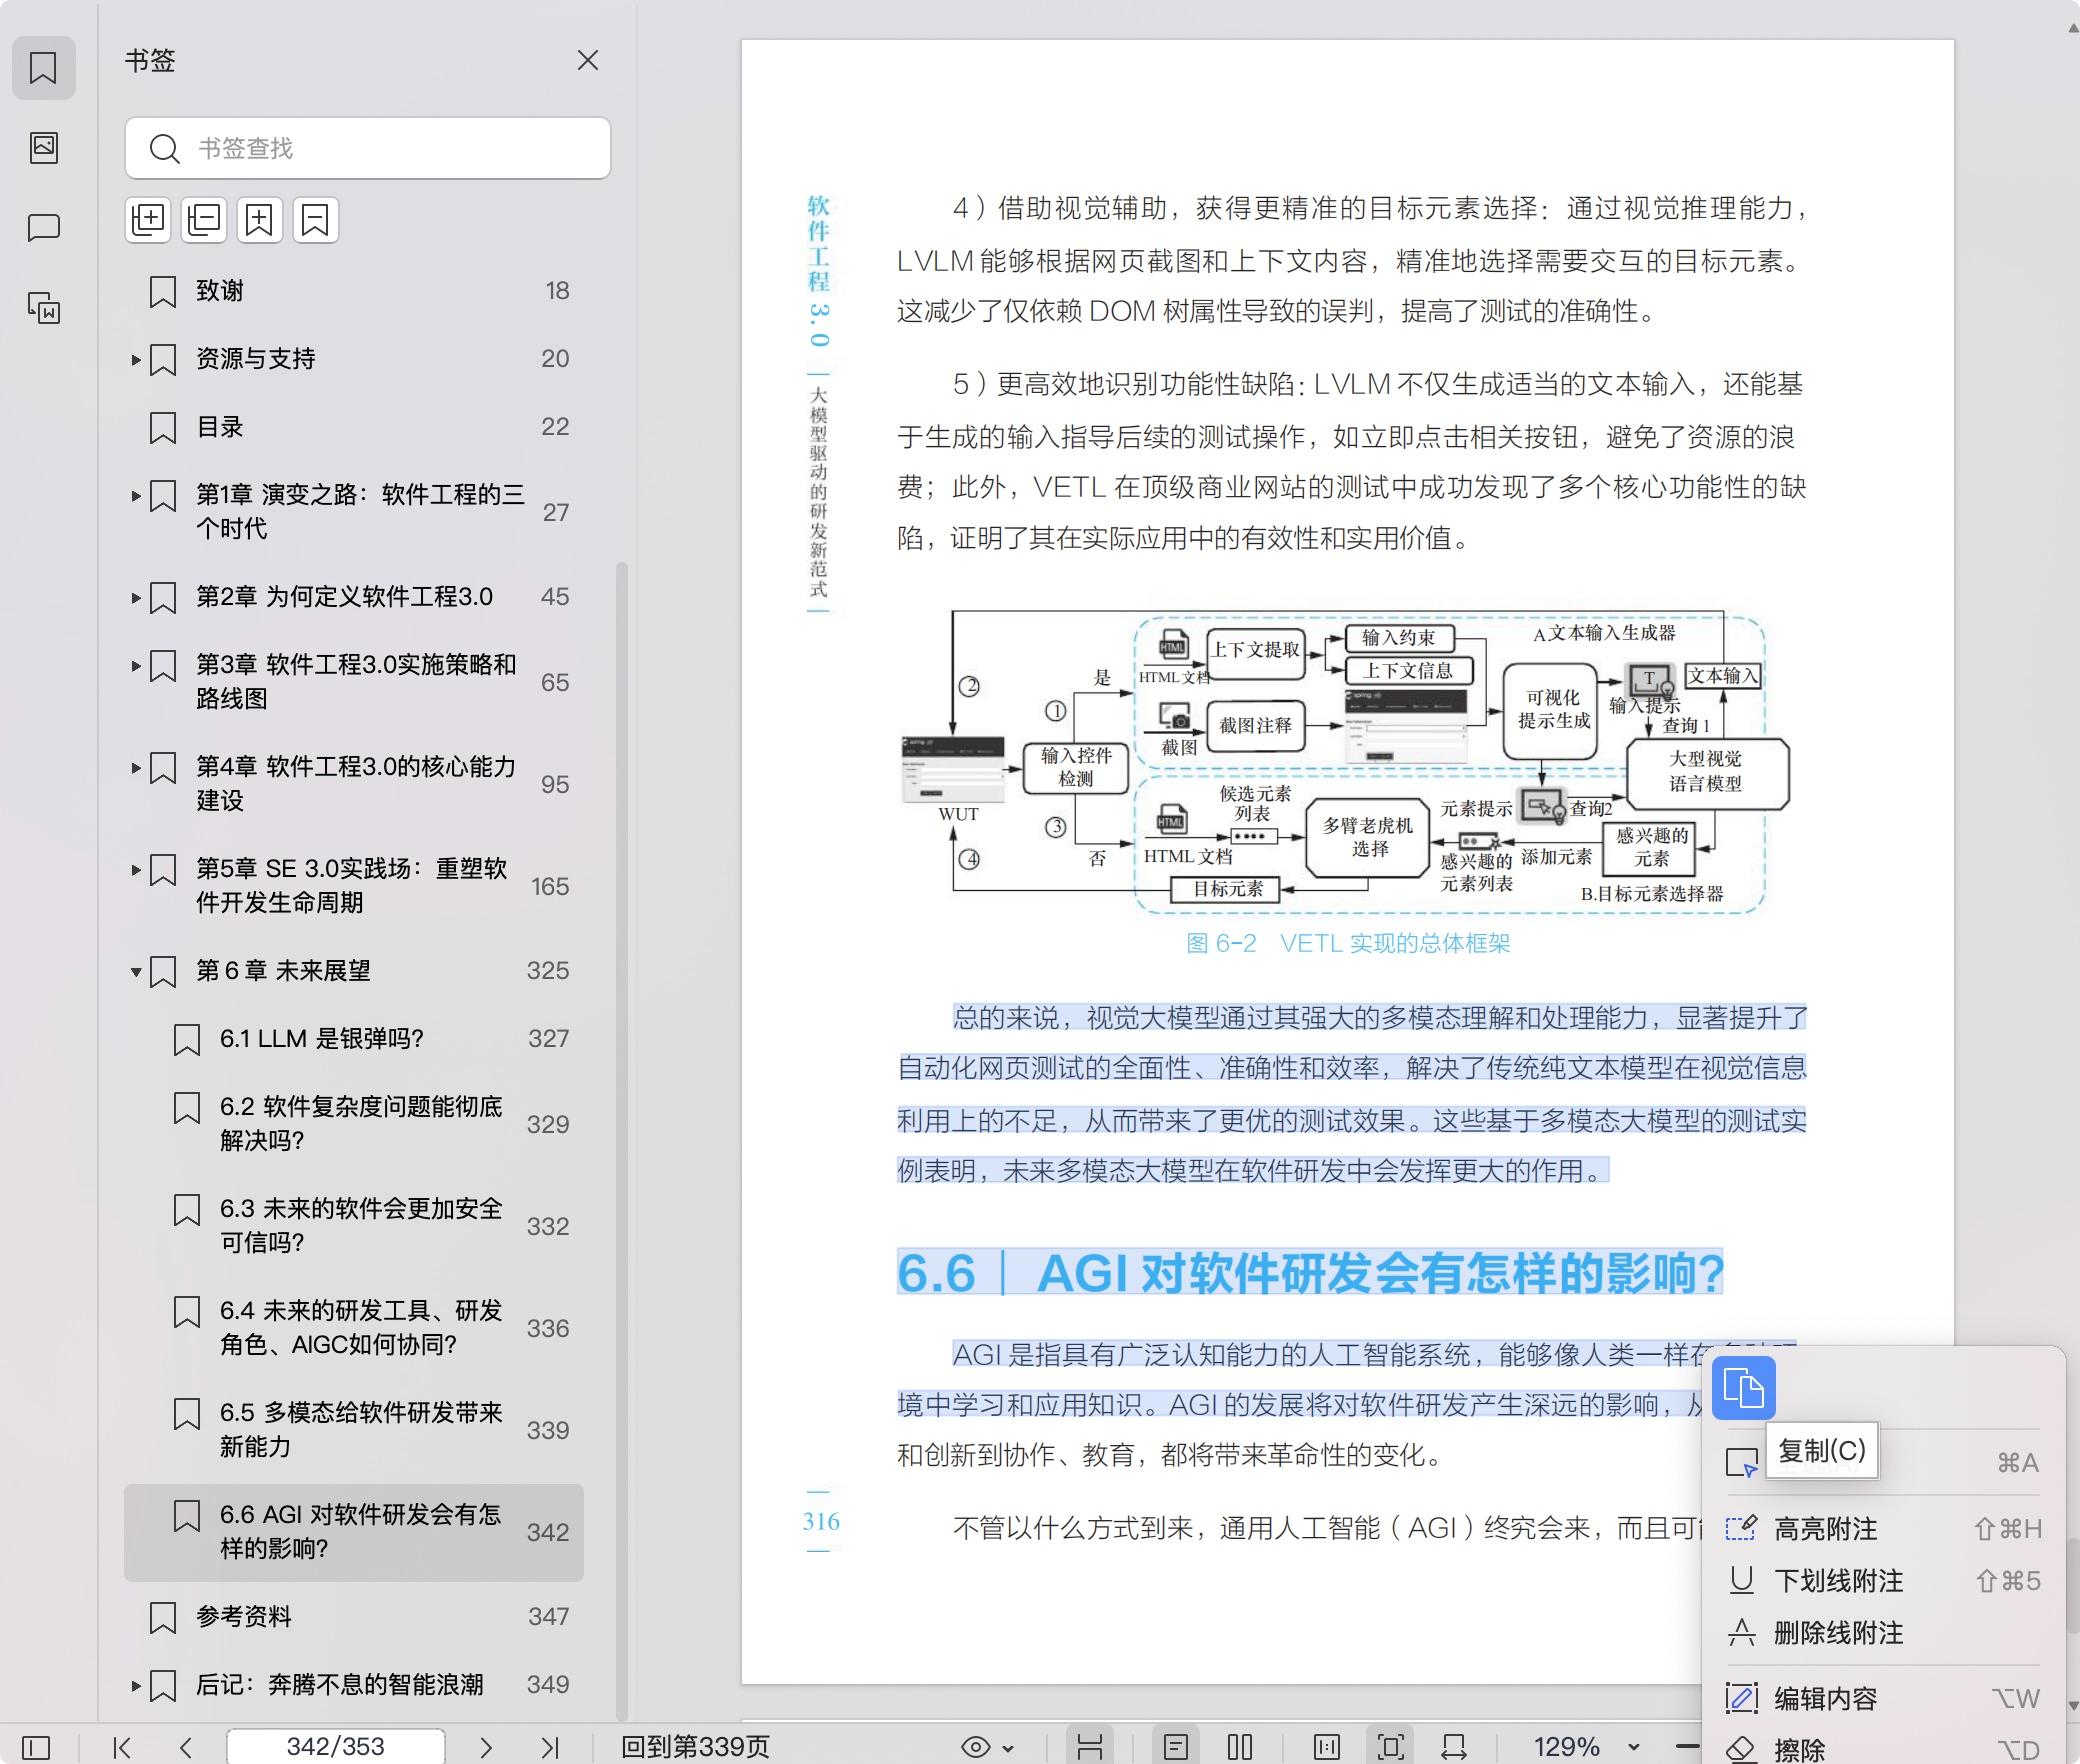
Task: Toggle single-page view mode
Action: (x=1176, y=1747)
